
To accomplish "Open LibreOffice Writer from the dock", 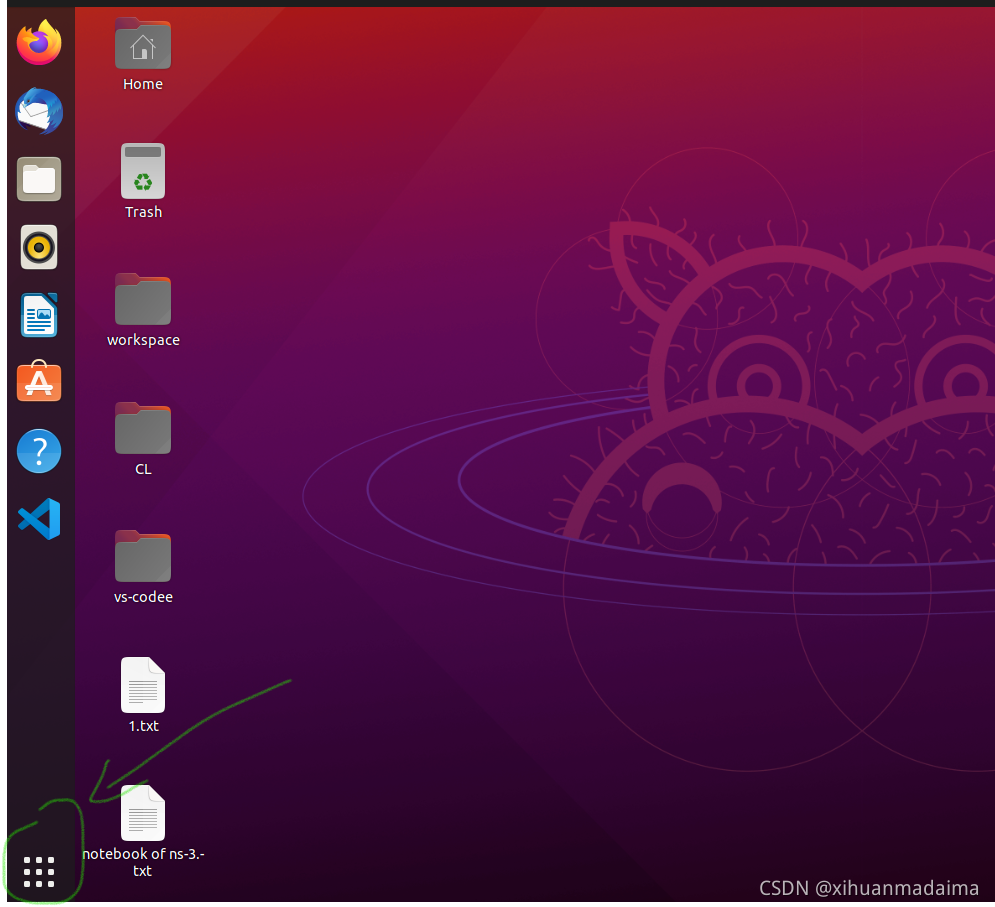I will pos(39,315).
